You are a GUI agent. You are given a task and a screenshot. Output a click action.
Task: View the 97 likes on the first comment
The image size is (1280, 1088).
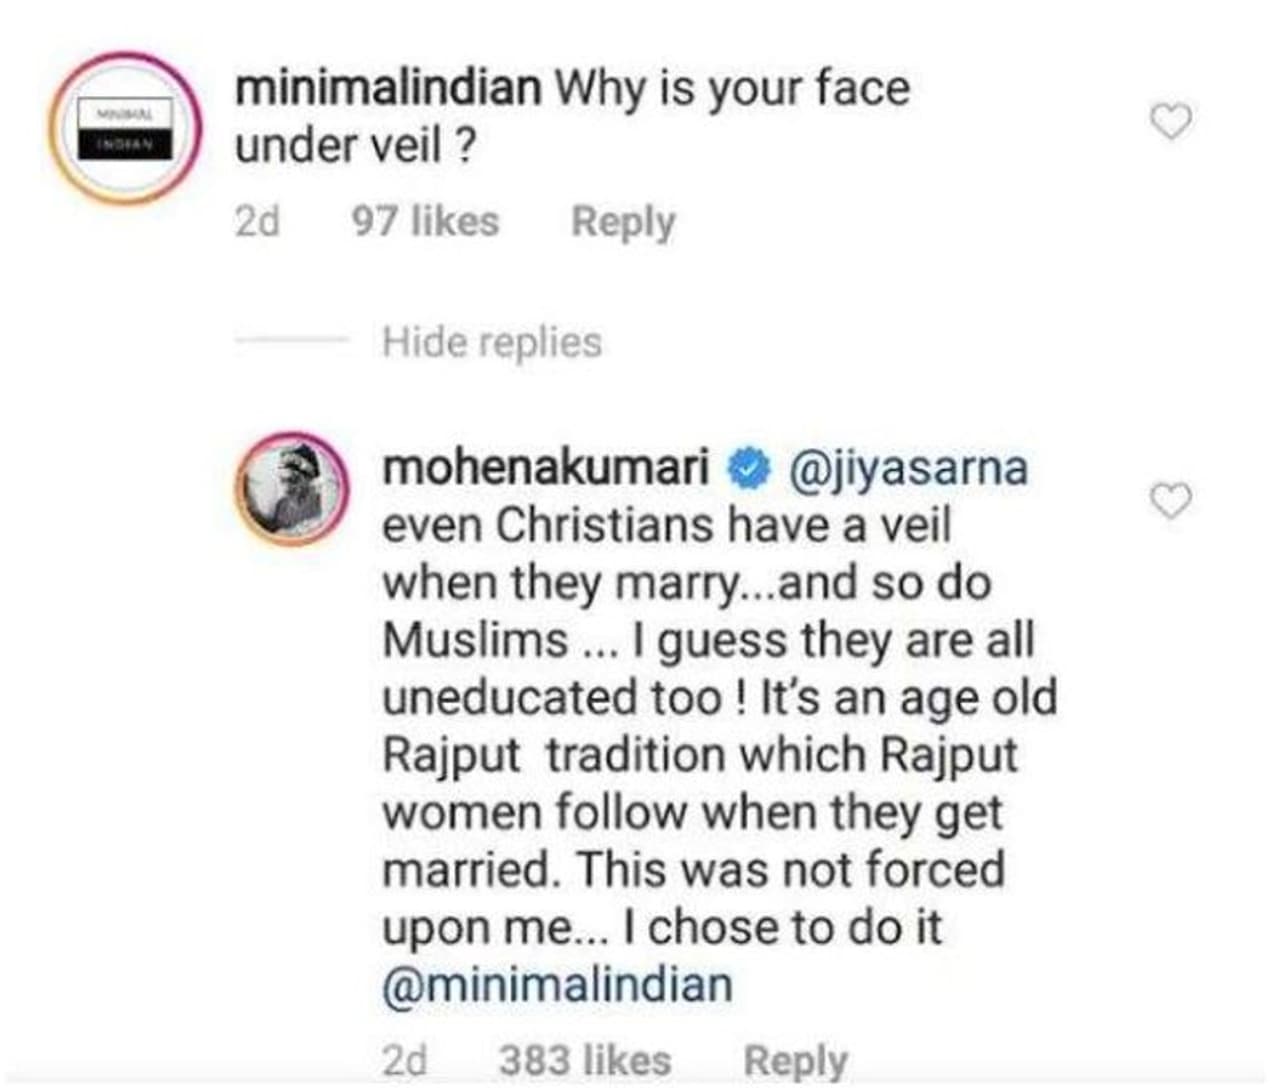click(x=425, y=222)
